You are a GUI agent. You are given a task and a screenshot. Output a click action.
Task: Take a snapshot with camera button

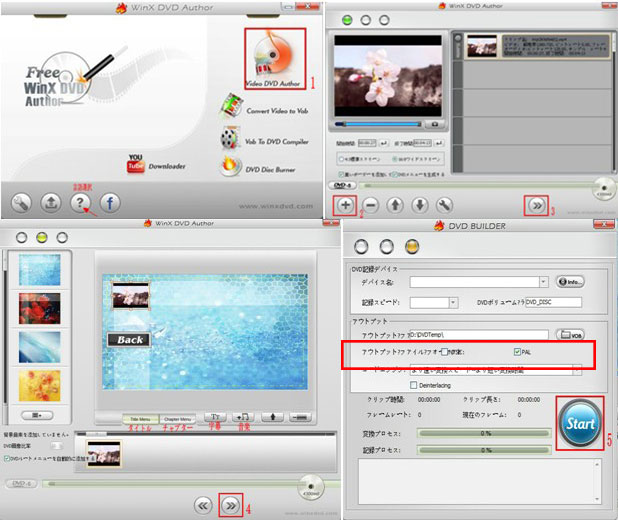(x=435, y=124)
